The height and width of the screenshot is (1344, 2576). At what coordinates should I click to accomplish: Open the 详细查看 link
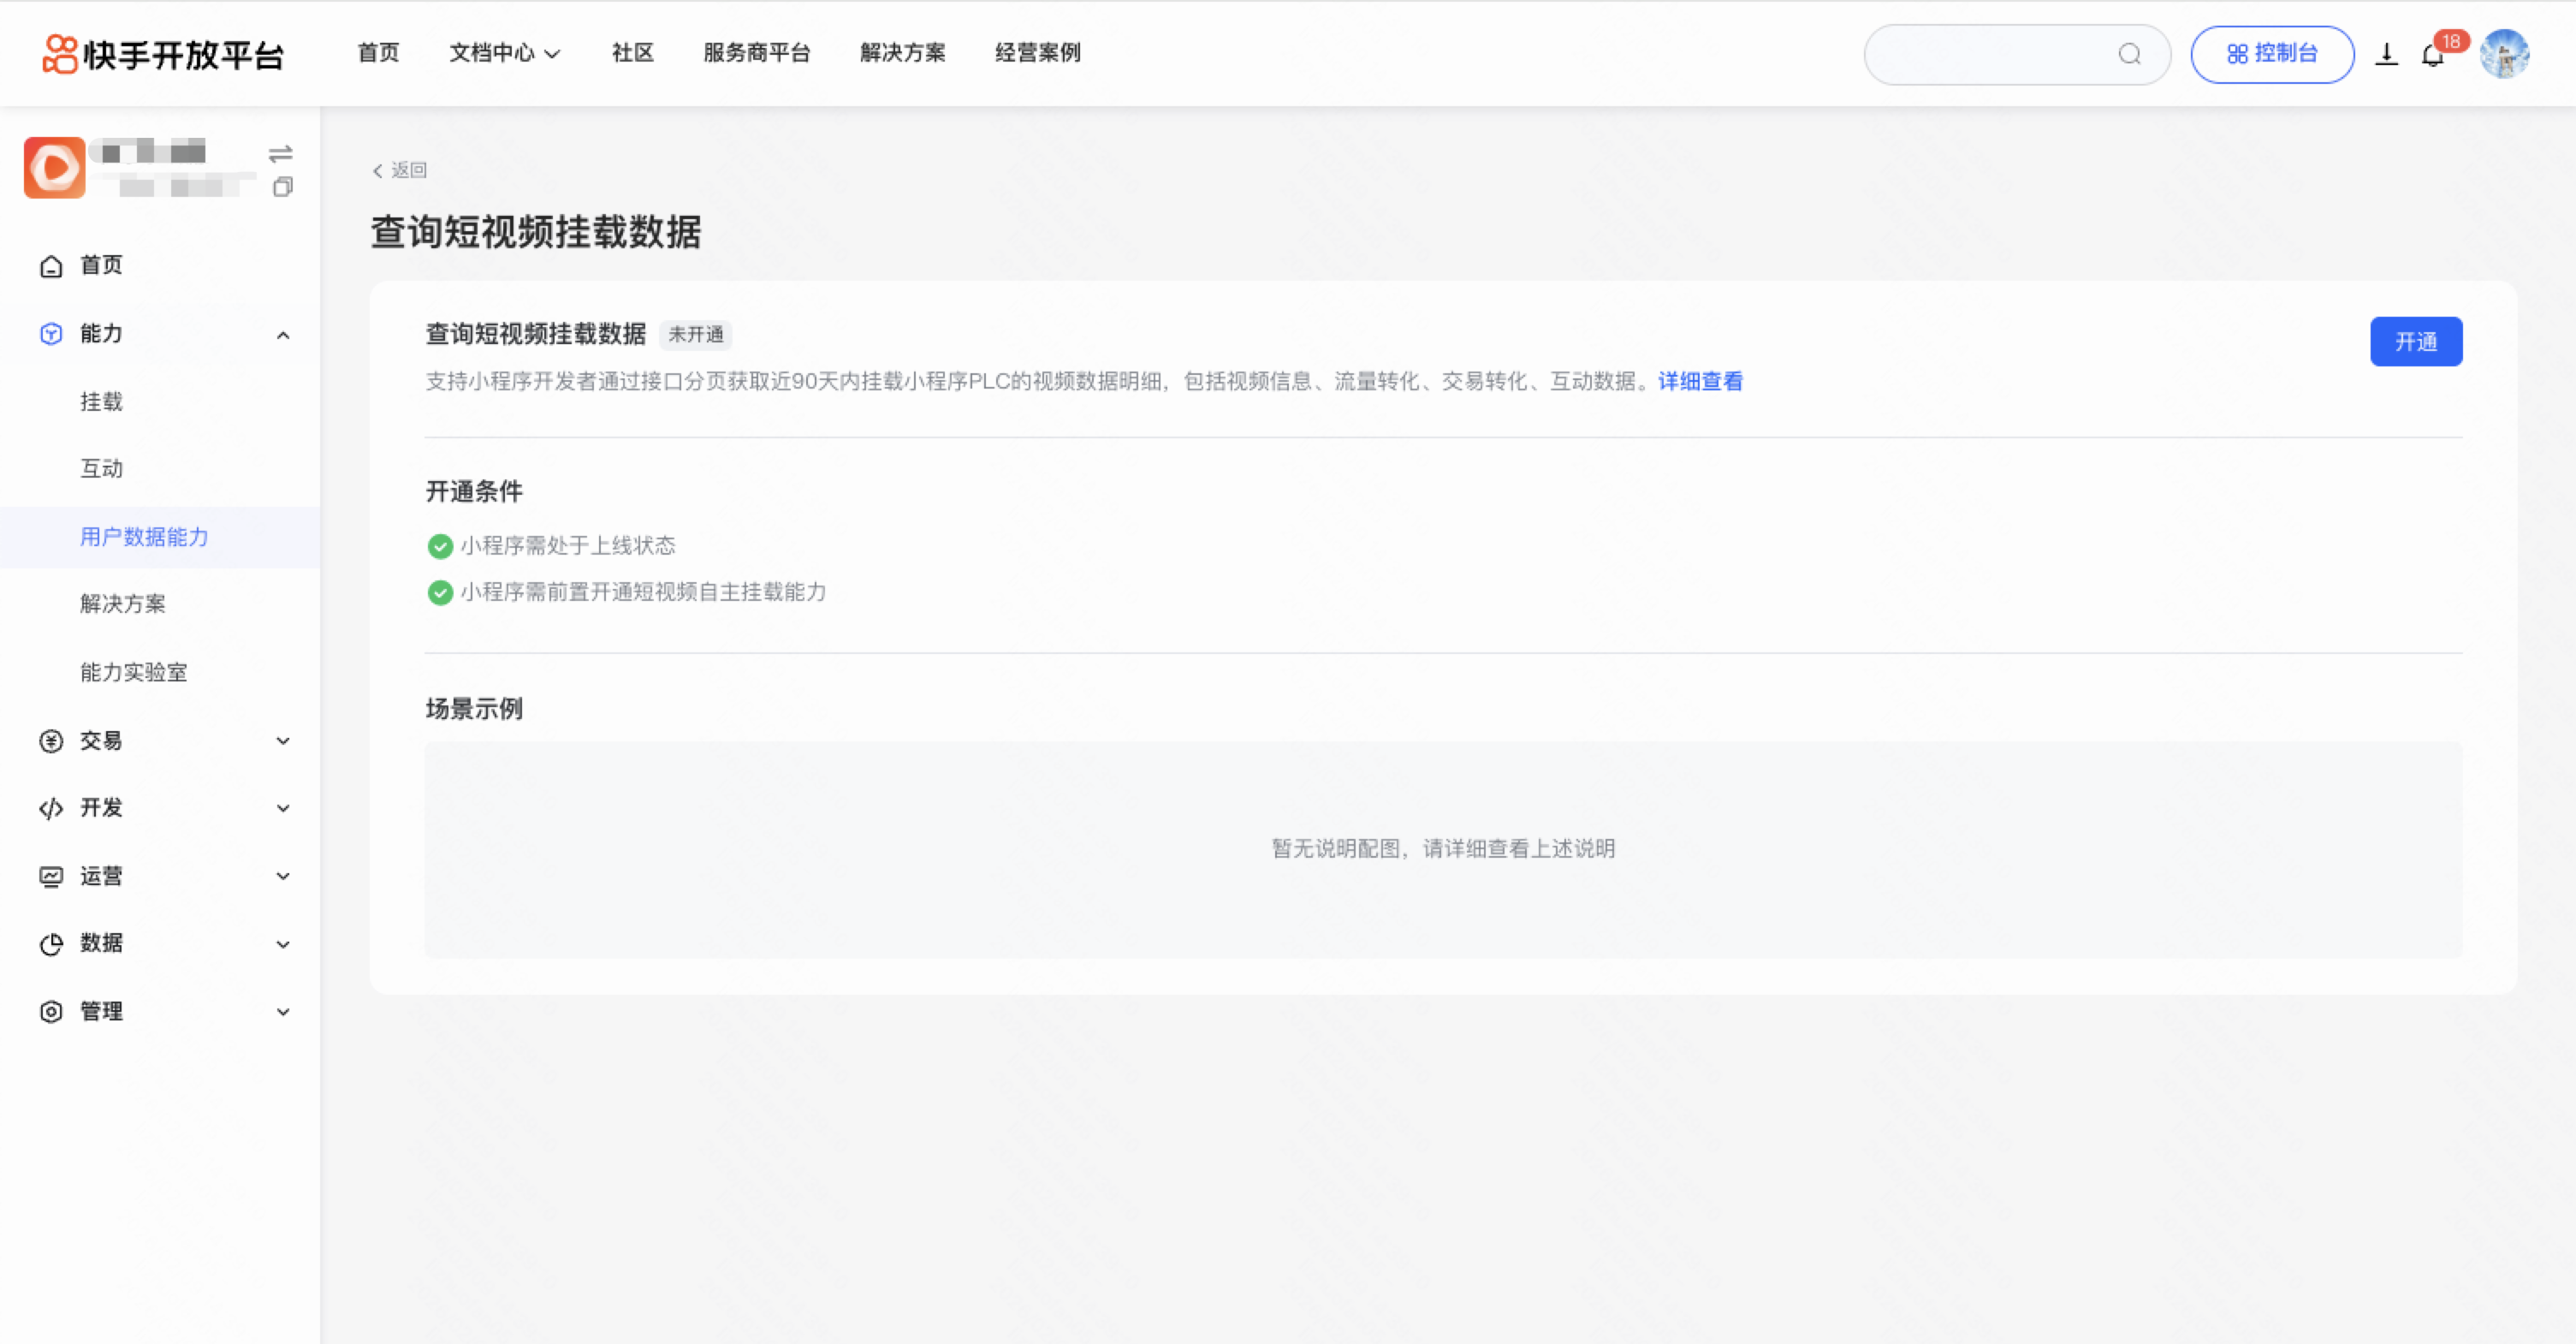[x=1700, y=381]
